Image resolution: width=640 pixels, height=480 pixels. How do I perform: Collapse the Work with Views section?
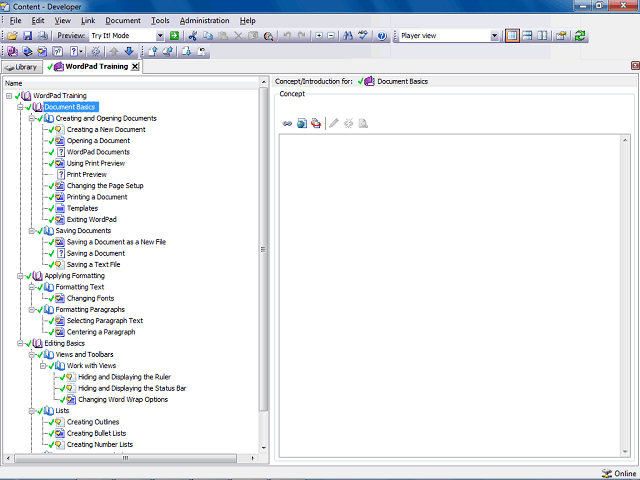point(43,366)
